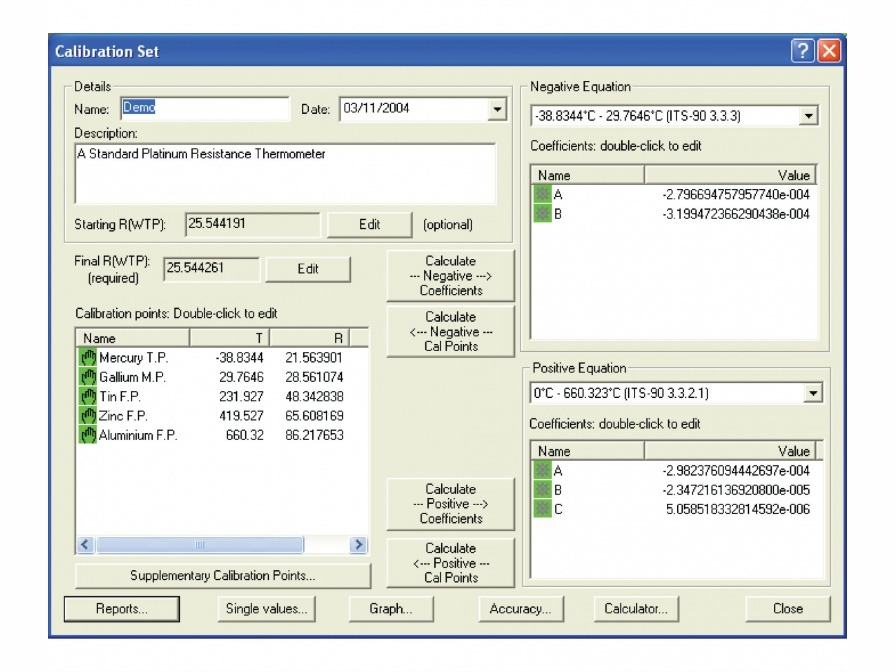Focus the Name input field
This screenshot has height=672, width=896.
coord(205,109)
